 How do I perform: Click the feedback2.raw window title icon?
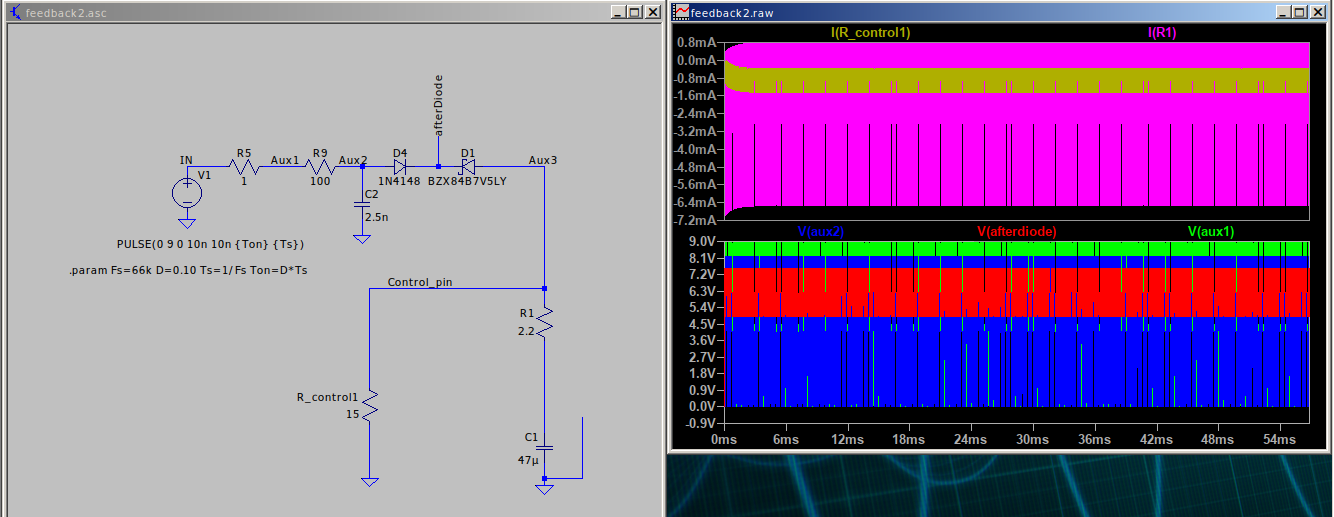point(680,12)
